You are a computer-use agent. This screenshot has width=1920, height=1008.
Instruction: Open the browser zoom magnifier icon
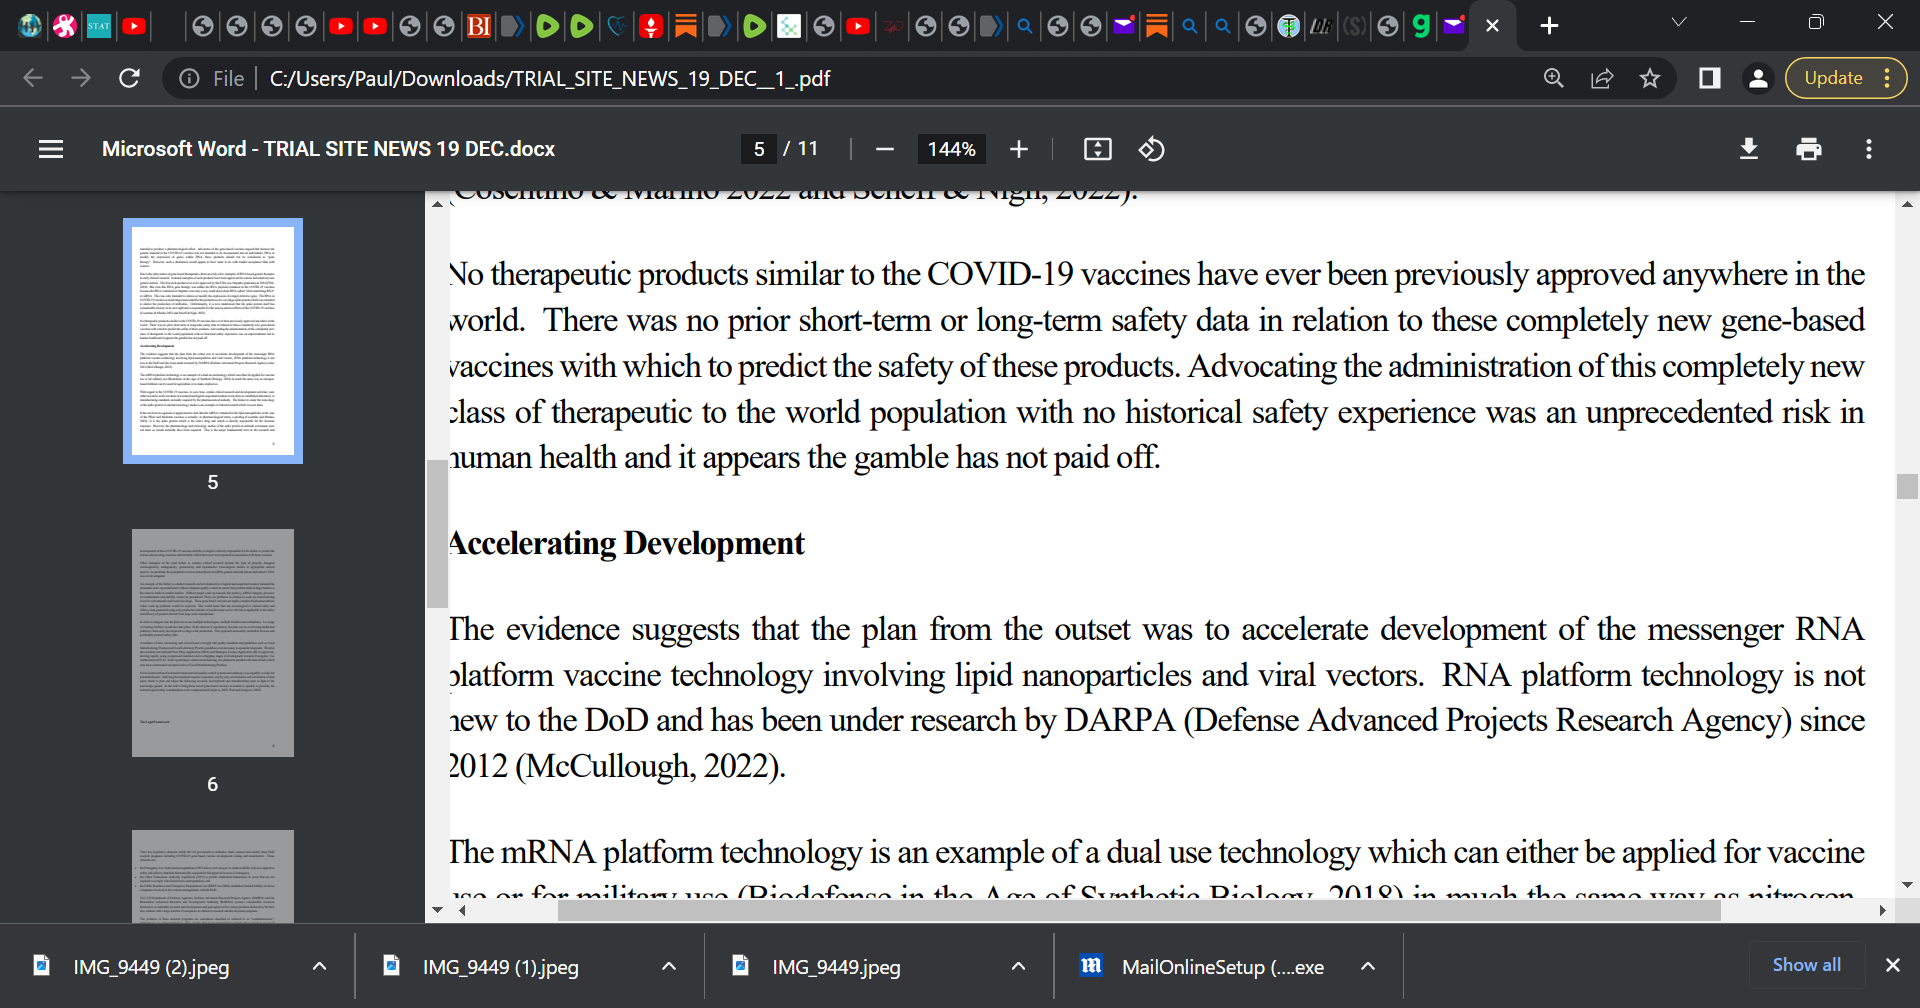[x=1553, y=78]
